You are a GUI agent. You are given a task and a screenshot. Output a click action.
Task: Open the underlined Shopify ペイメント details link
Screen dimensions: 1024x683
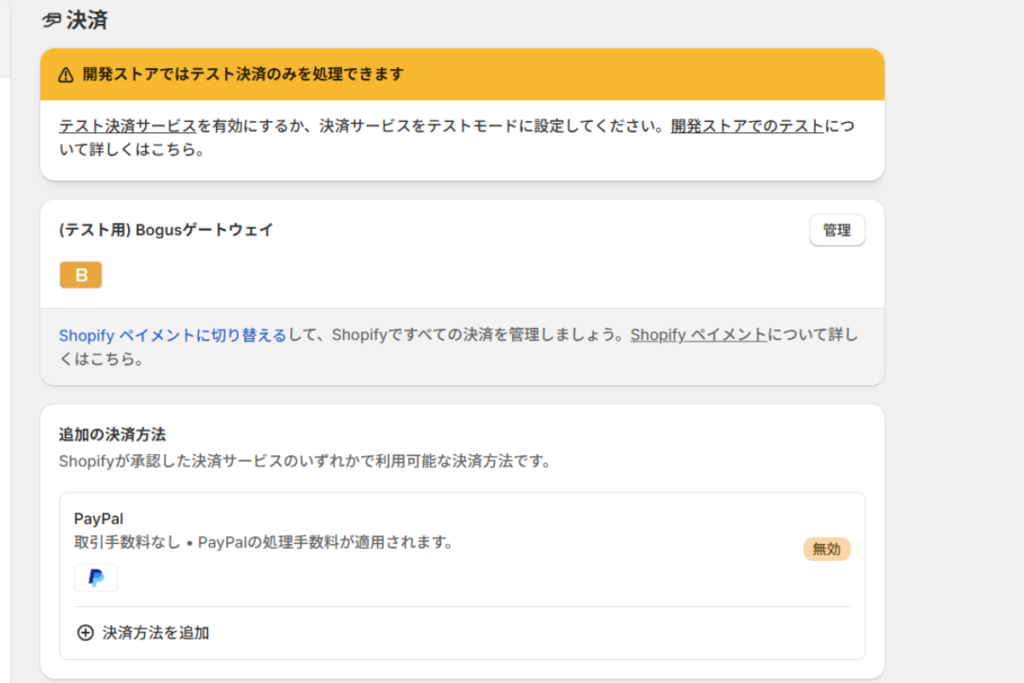point(698,335)
